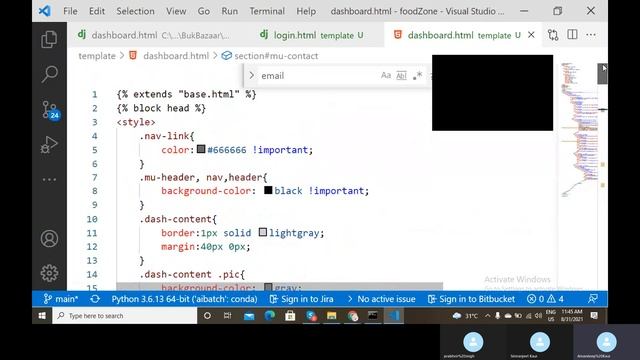Click the Synchronize Changes icon in status bar
The width and height of the screenshot is (640, 360).
(95, 299)
